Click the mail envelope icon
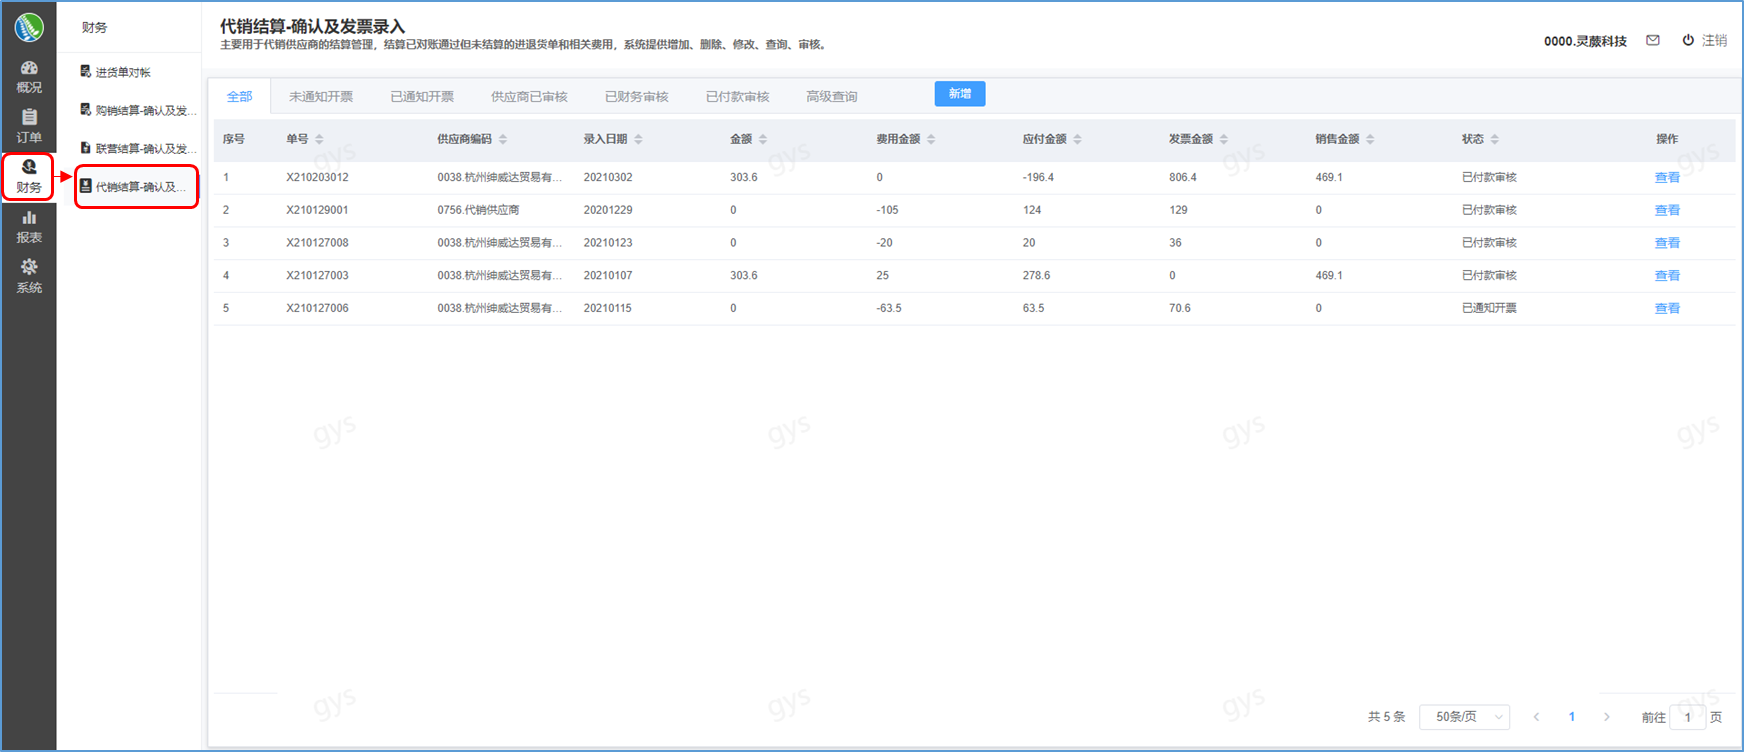Image resolution: width=1744 pixels, height=752 pixels. coord(1653,41)
